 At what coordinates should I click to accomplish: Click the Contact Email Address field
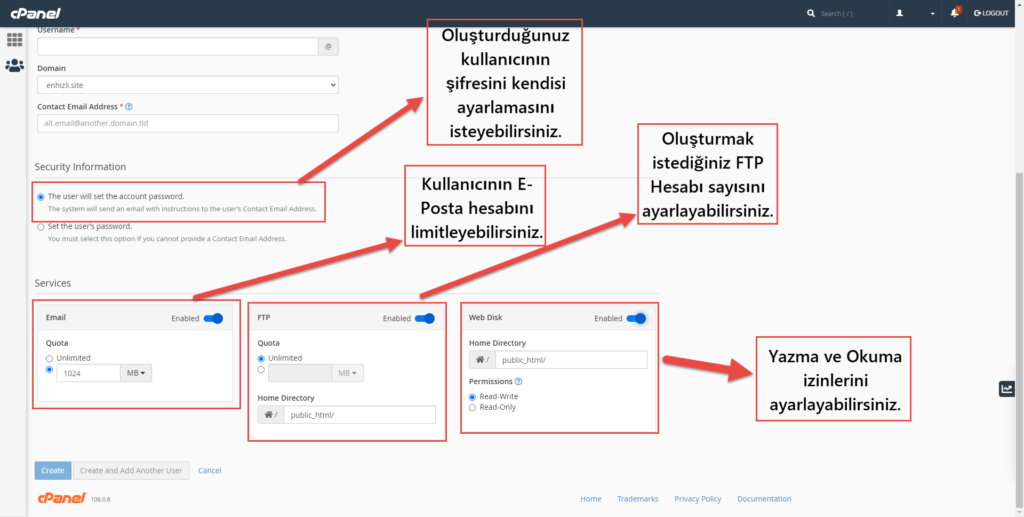[x=187, y=123]
